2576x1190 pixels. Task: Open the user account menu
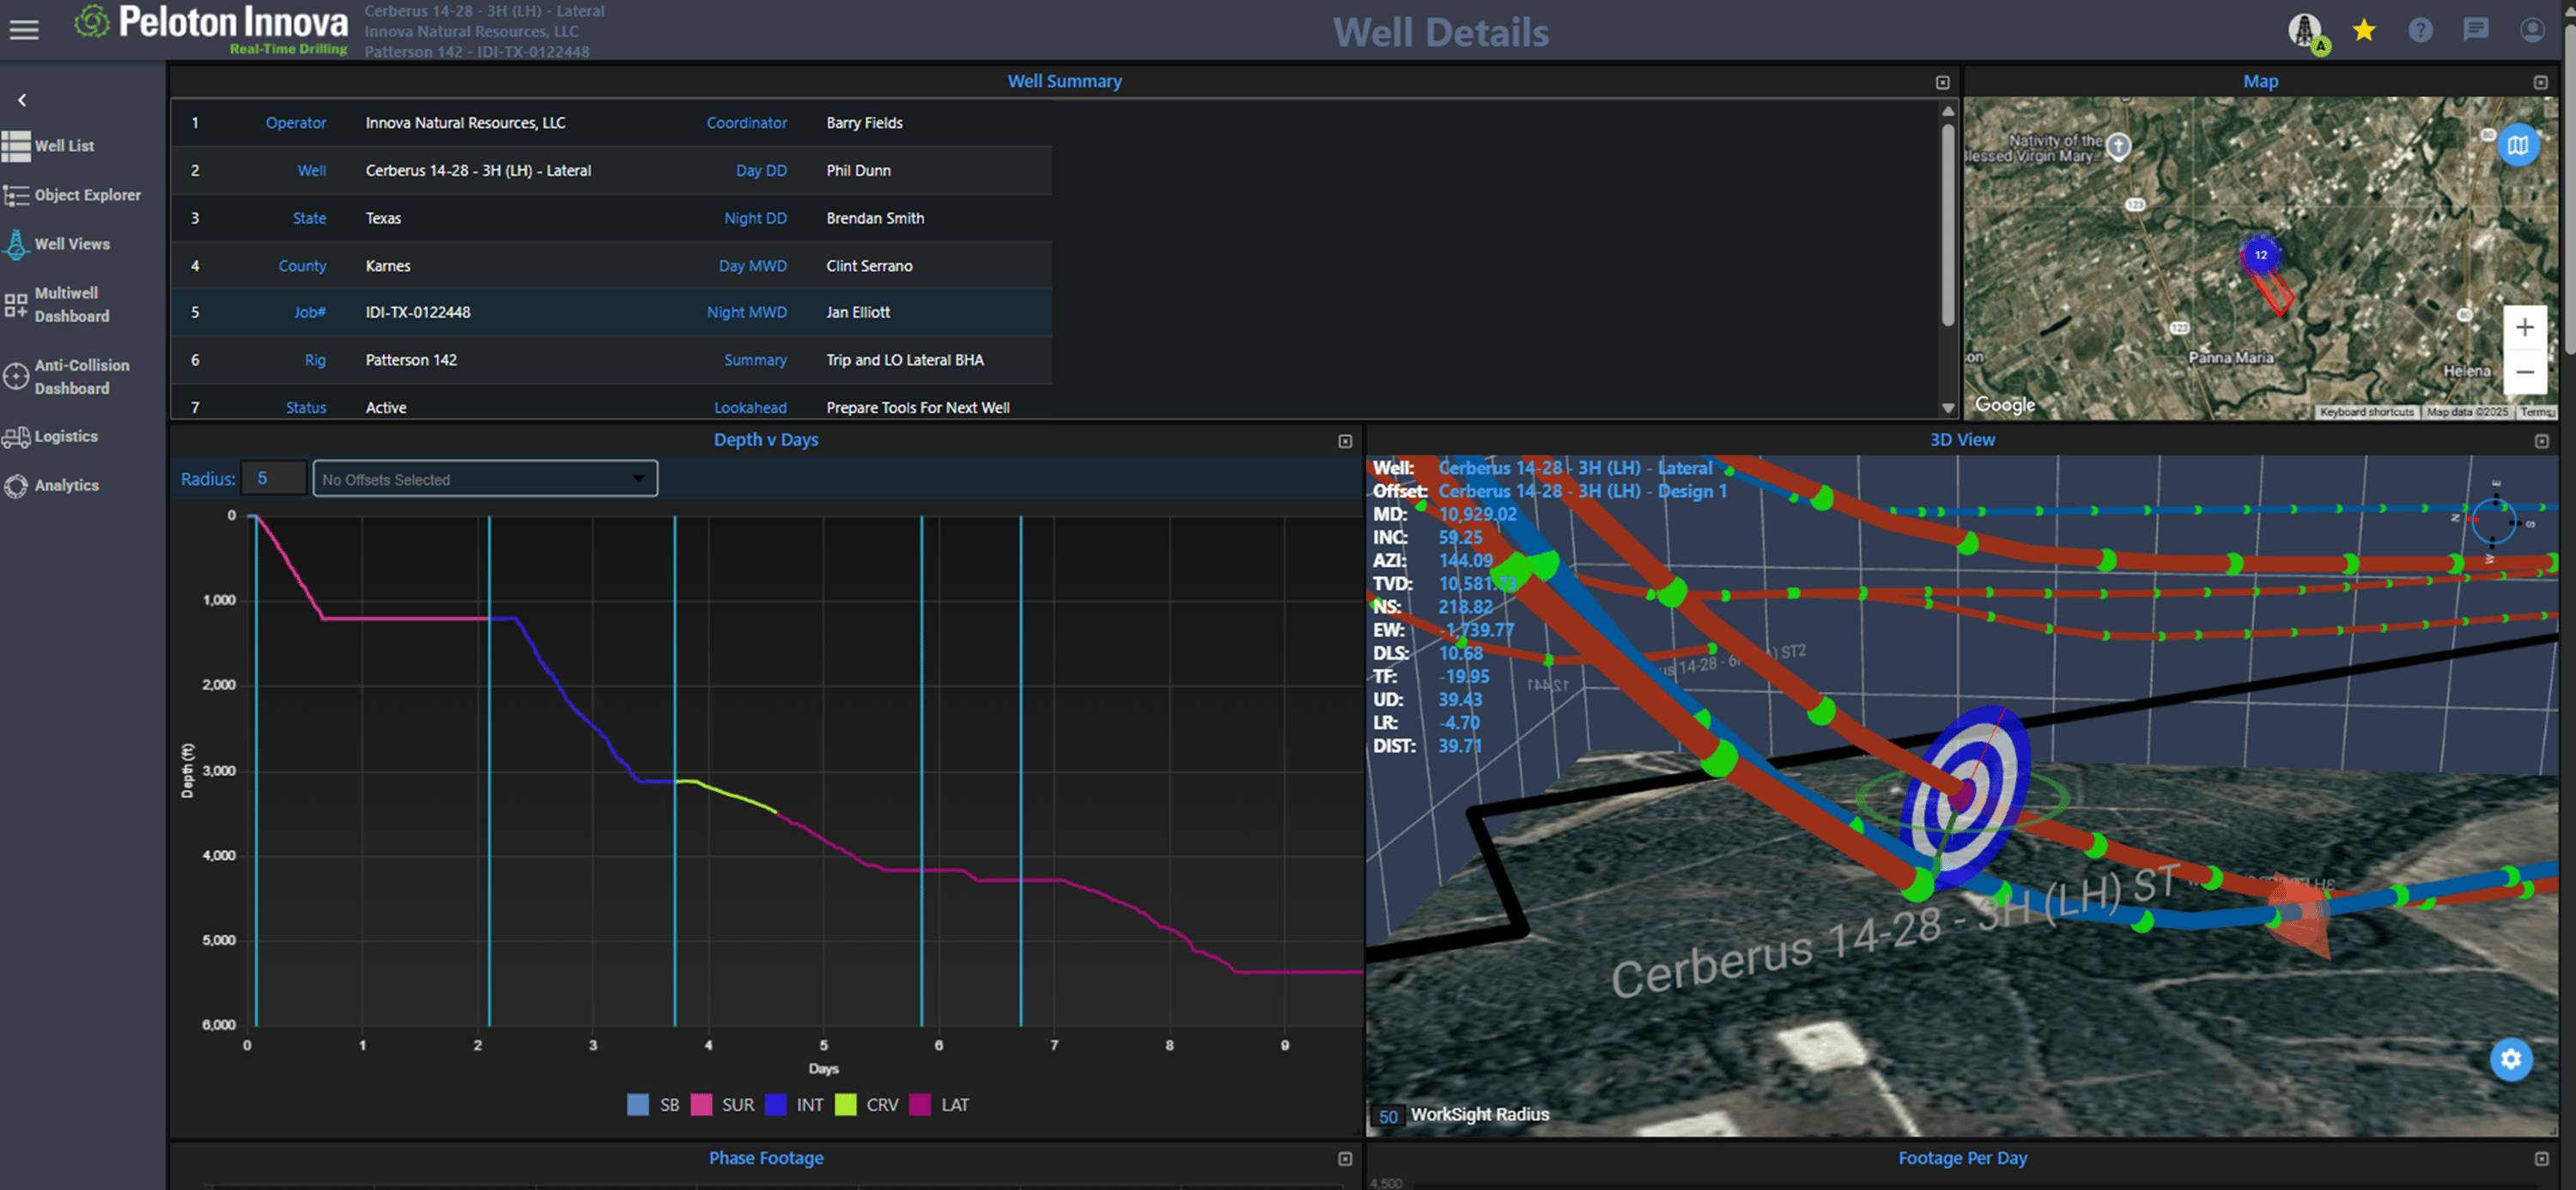[x=2533, y=30]
